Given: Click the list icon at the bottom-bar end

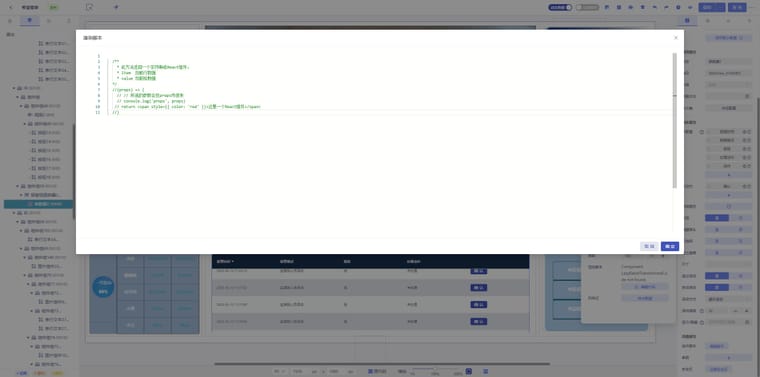Looking at the screenshot, I should click(485, 371).
